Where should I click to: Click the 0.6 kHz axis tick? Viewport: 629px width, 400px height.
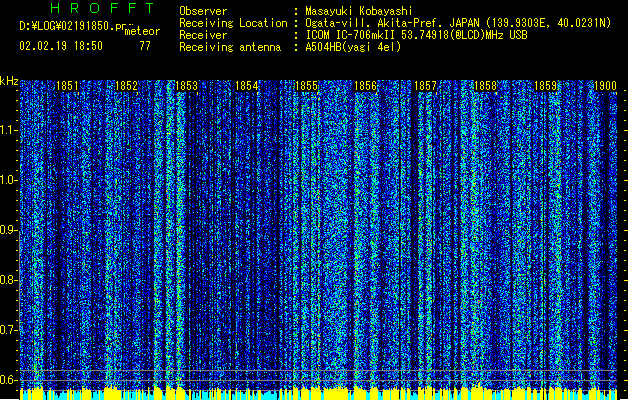8,380
